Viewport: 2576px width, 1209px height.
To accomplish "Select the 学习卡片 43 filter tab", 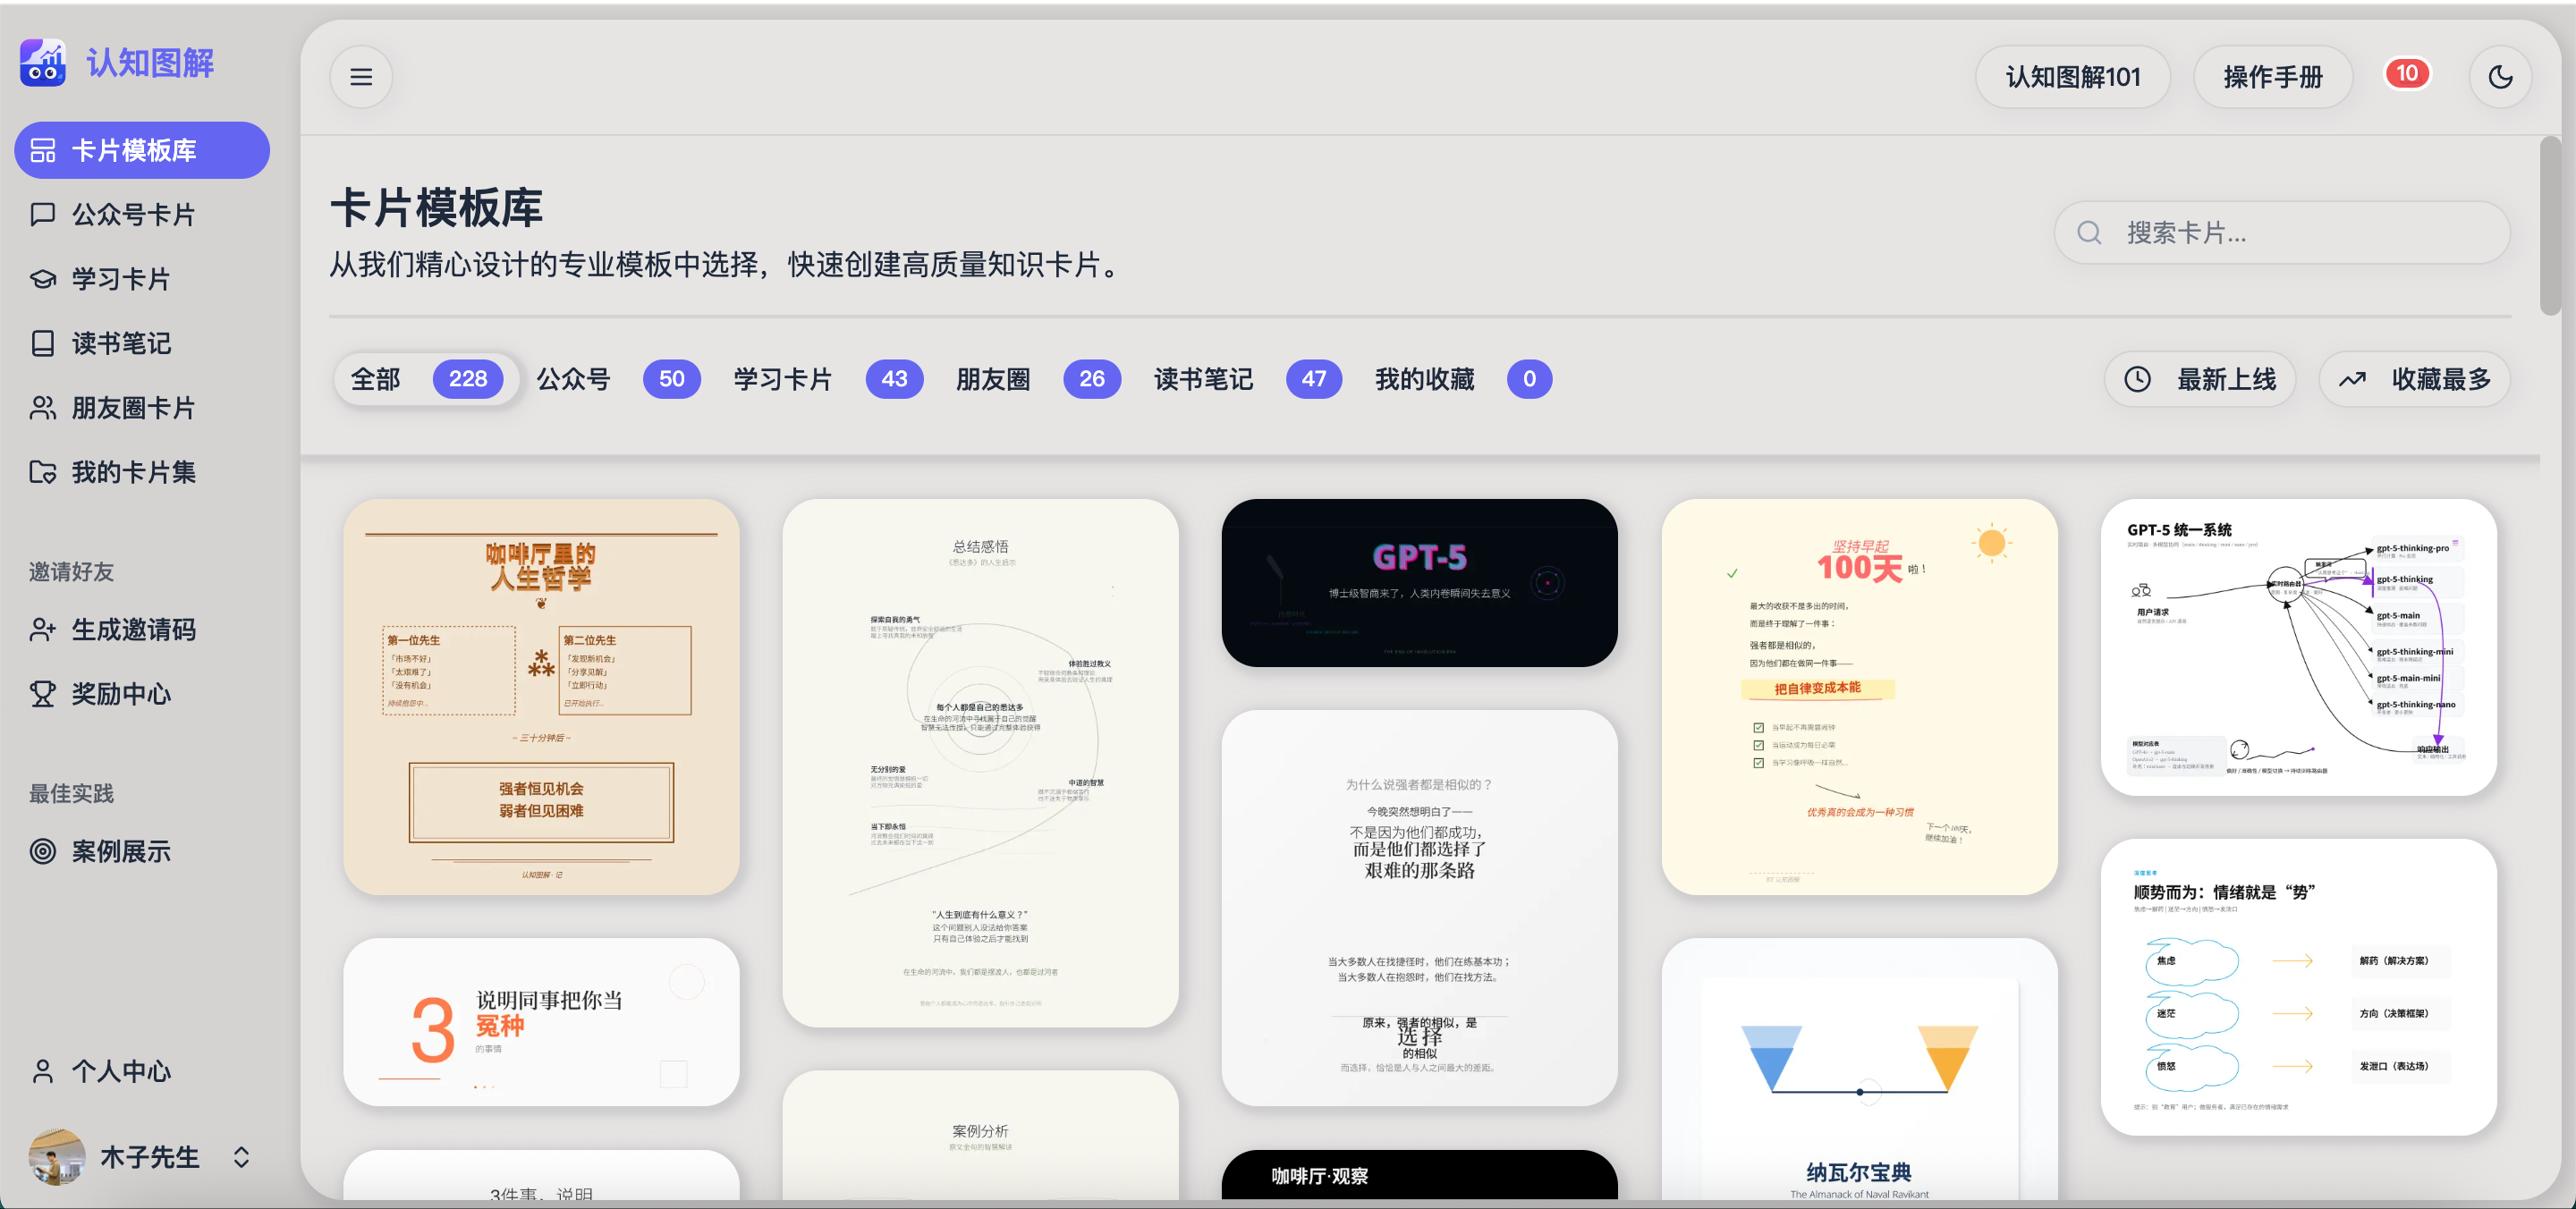I will pyautogui.click(x=828, y=379).
